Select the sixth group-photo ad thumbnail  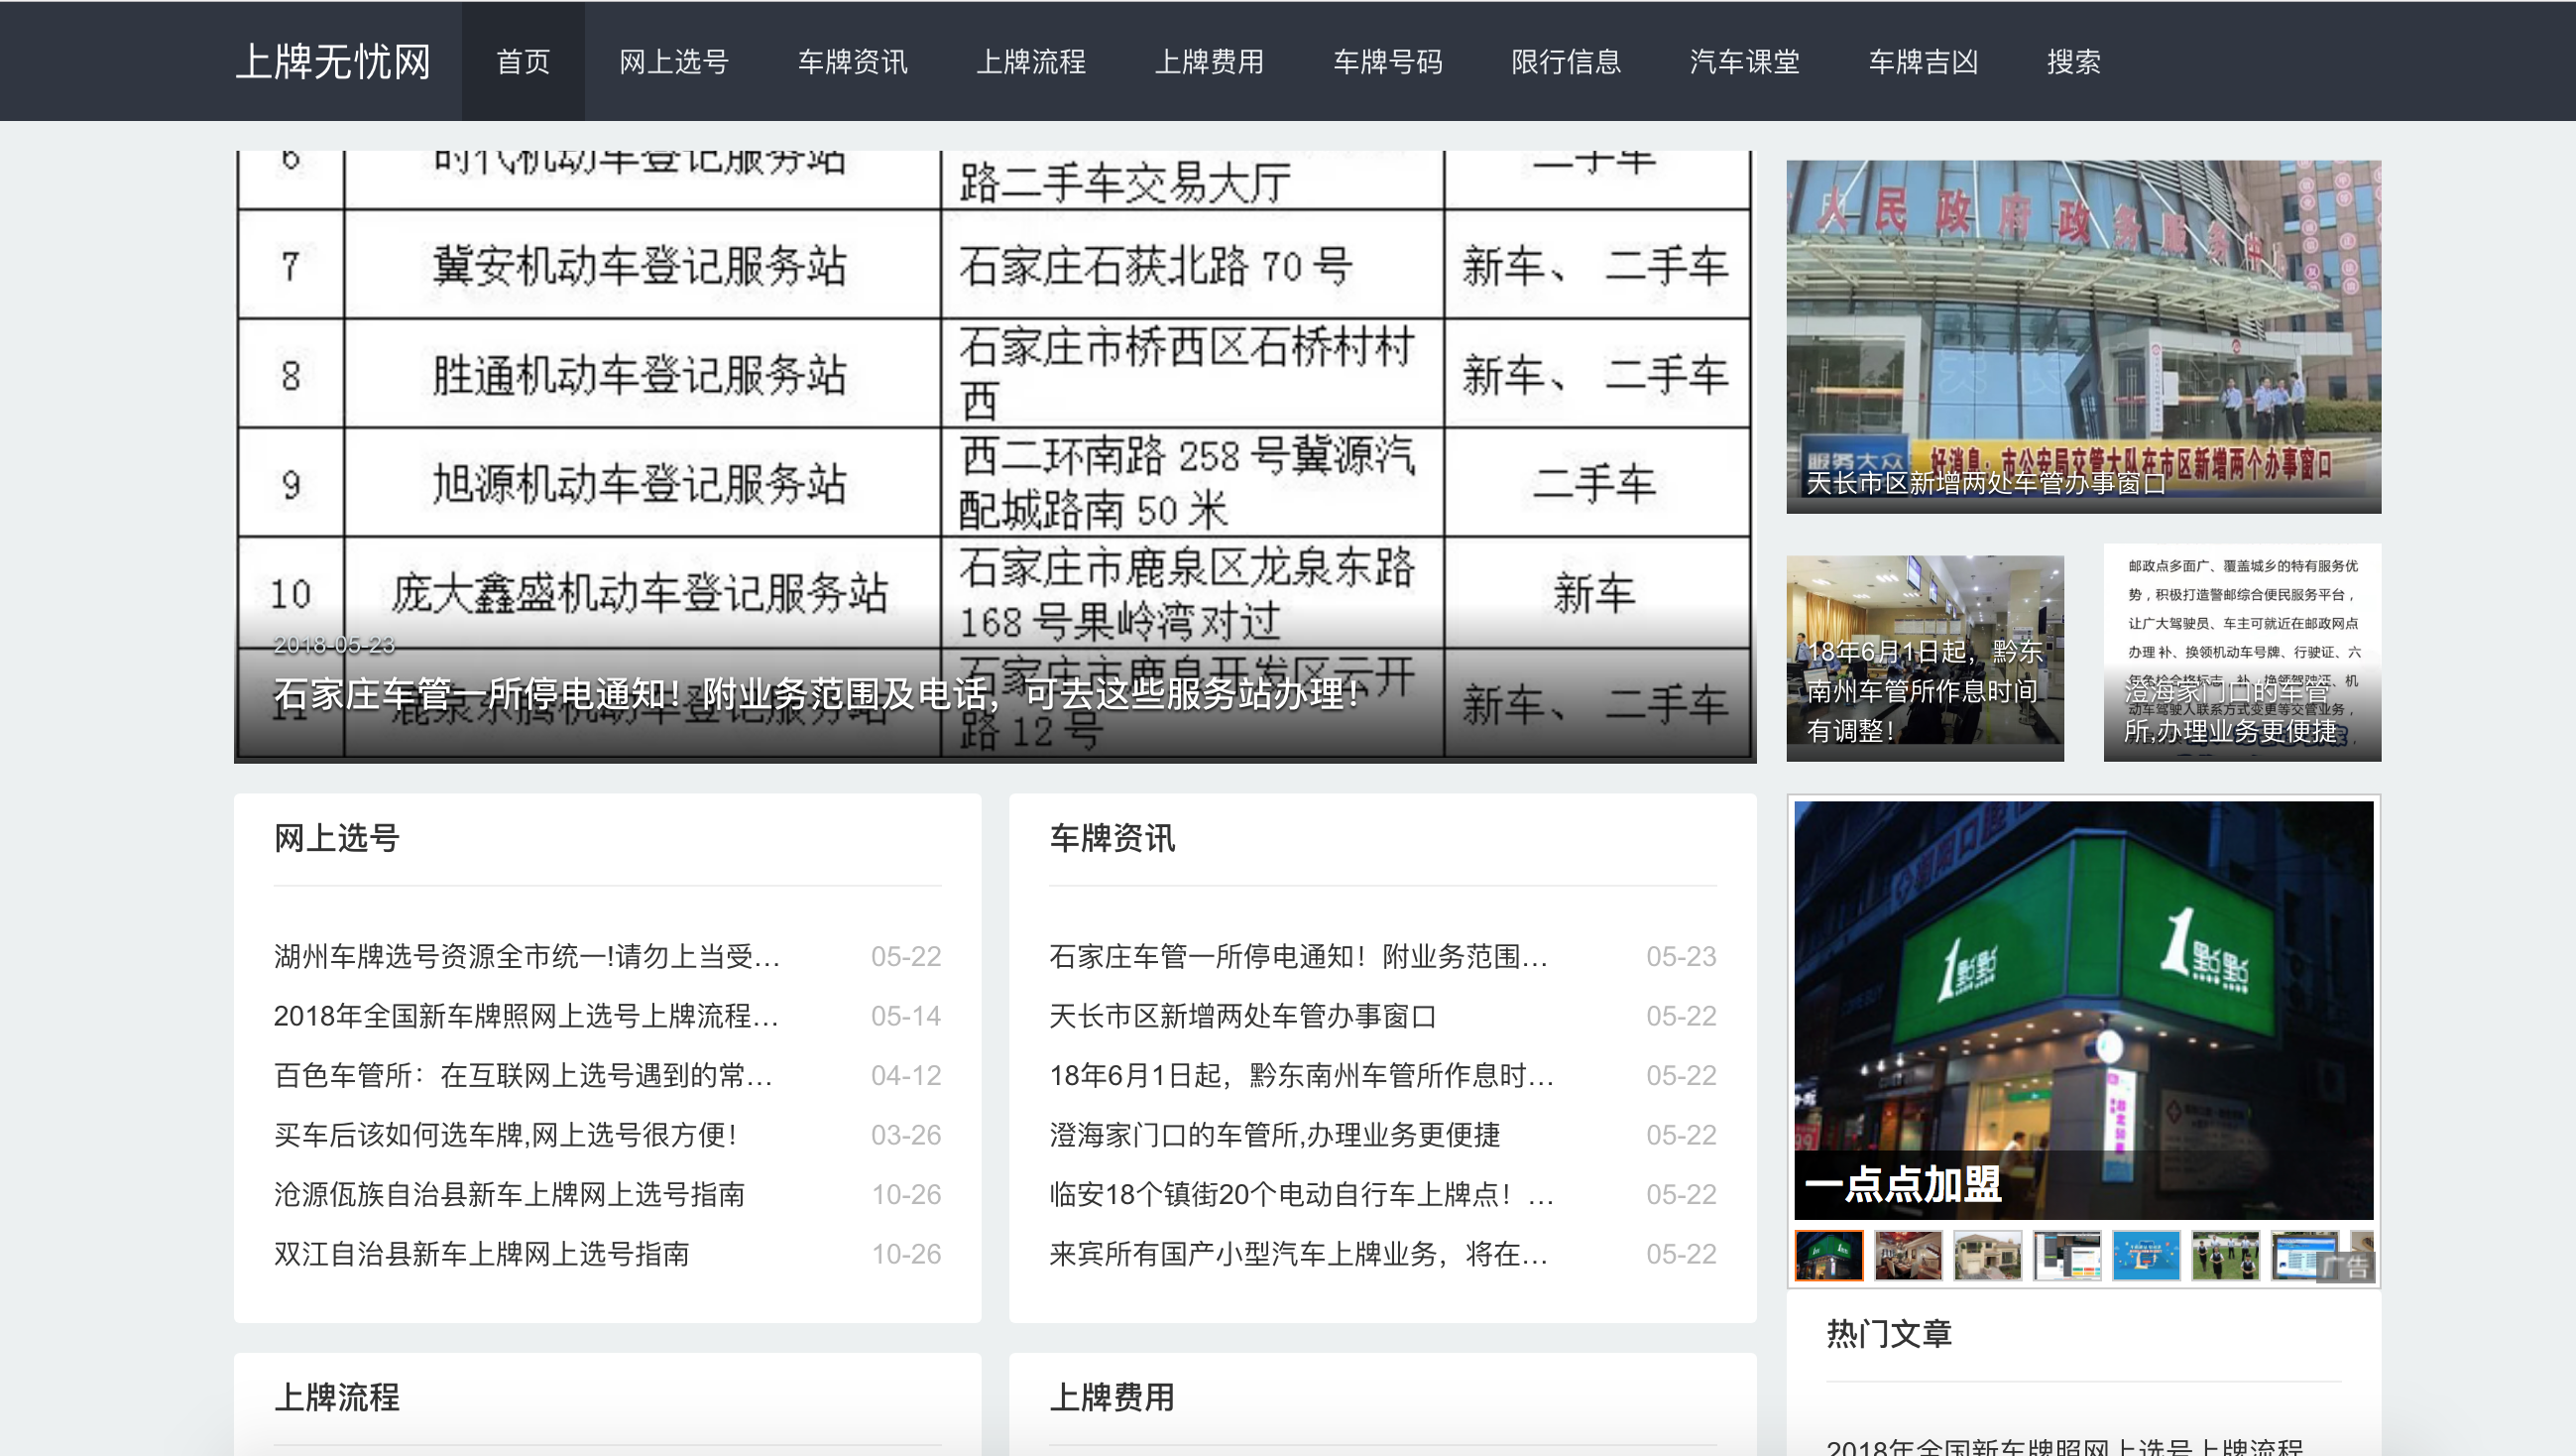click(x=2226, y=1256)
